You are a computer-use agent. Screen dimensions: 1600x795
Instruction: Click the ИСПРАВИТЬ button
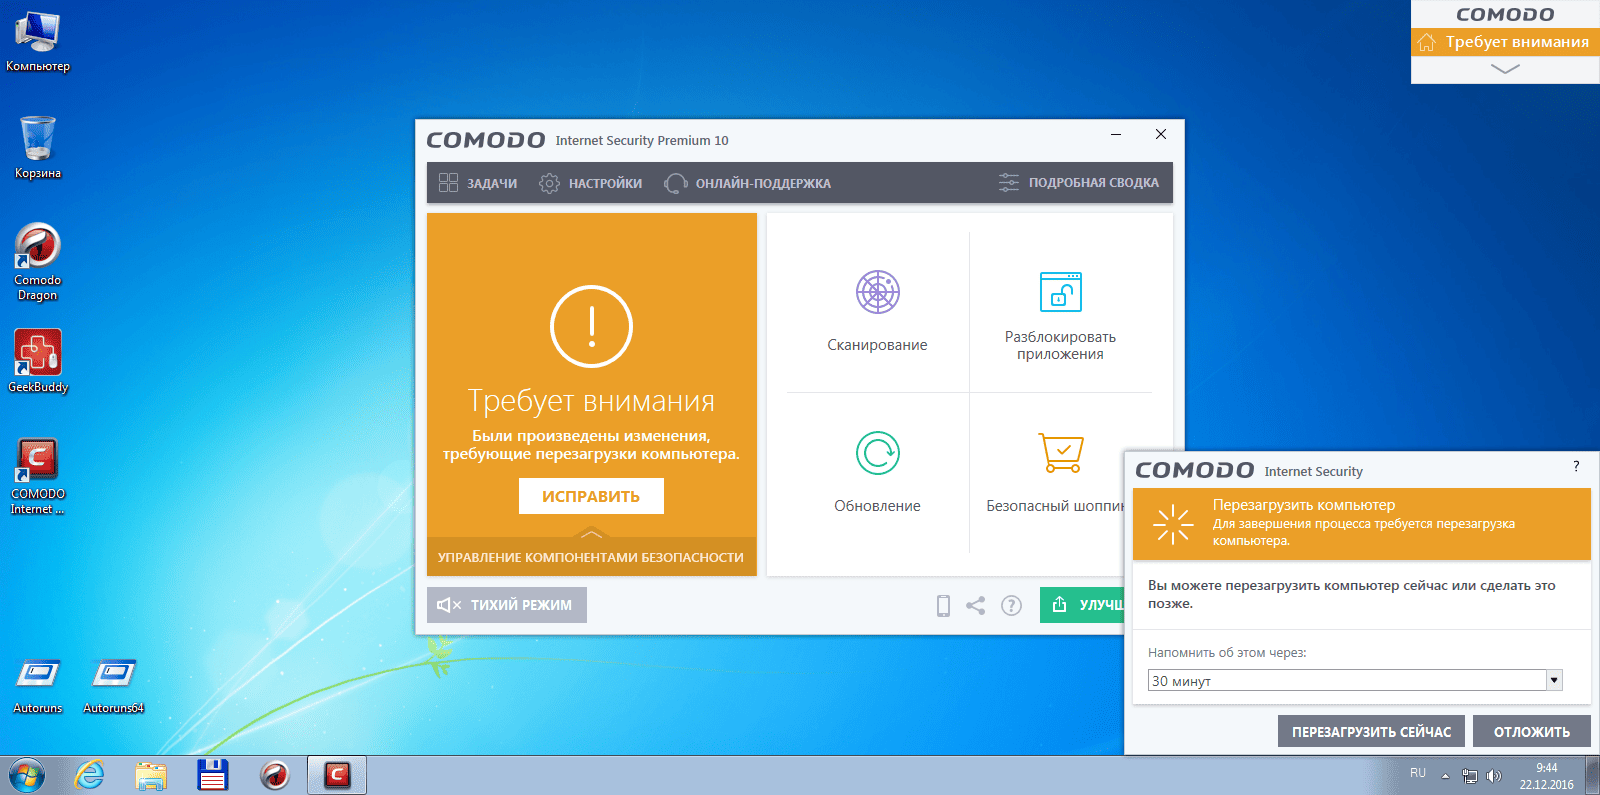tap(591, 496)
